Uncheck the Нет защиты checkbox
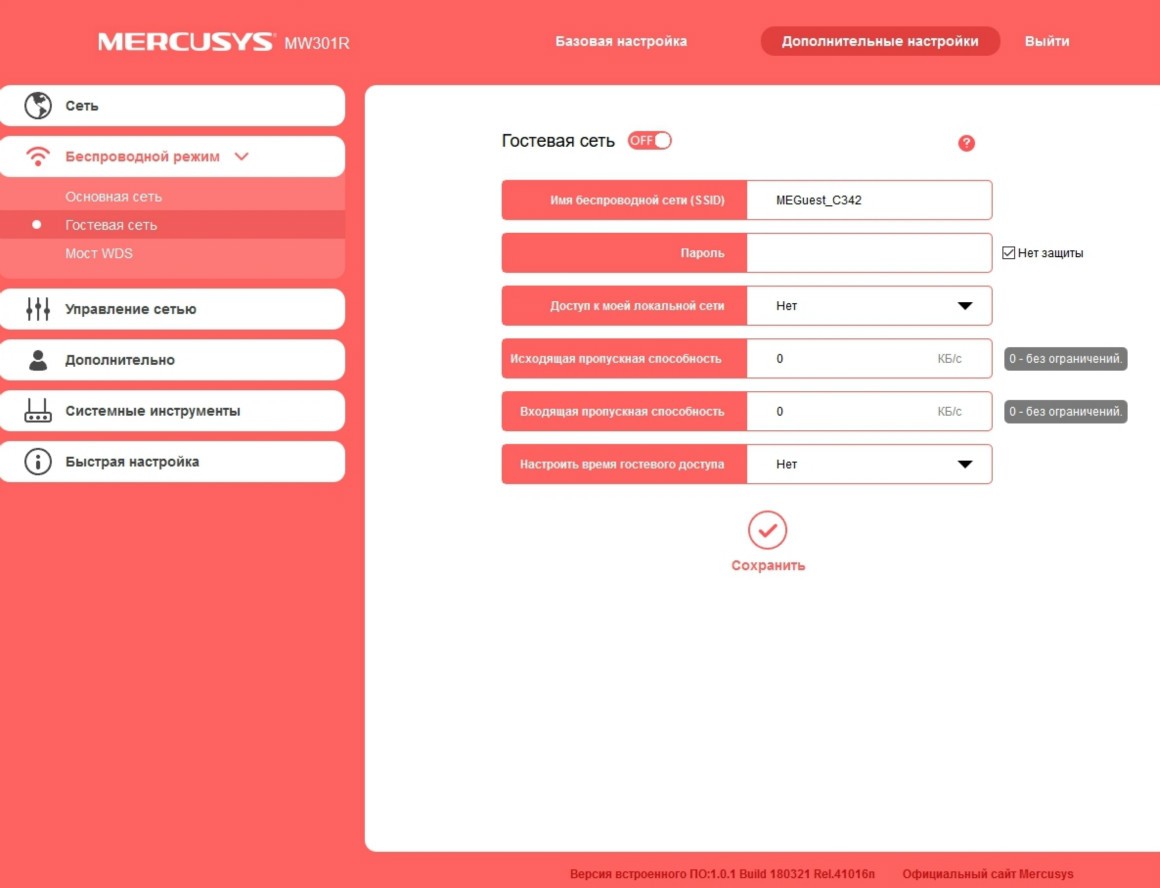1160x888 pixels. pos(1008,253)
